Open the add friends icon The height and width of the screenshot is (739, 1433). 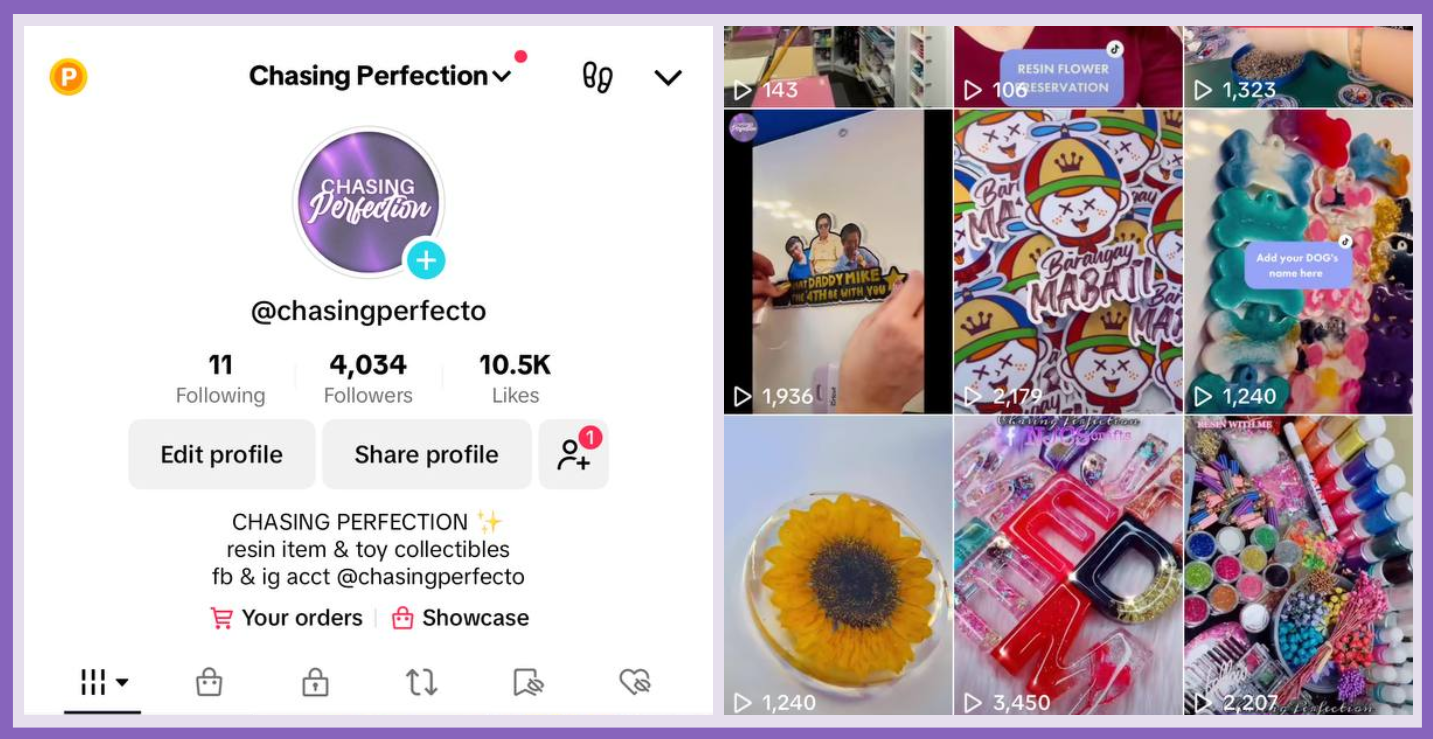[x=574, y=454]
